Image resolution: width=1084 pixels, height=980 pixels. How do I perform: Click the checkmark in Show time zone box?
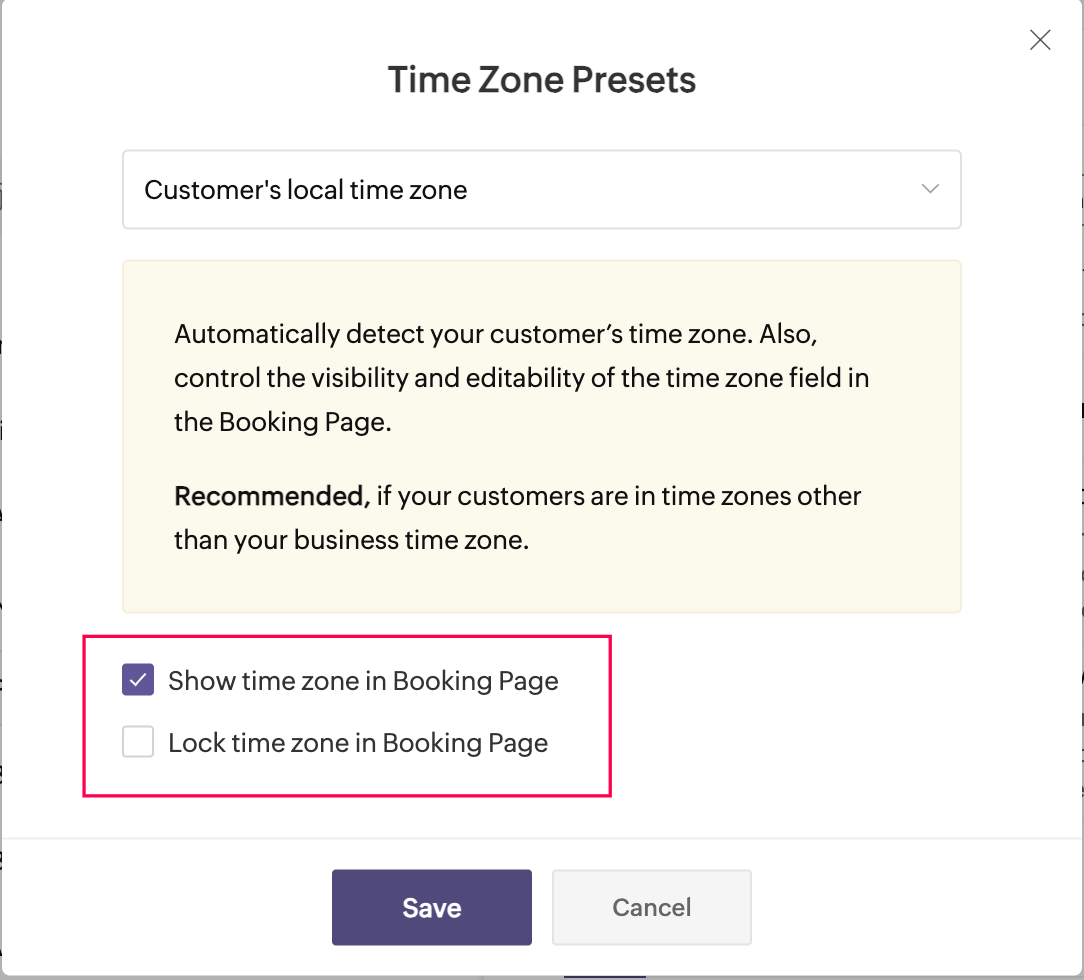[x=138, y=681]
